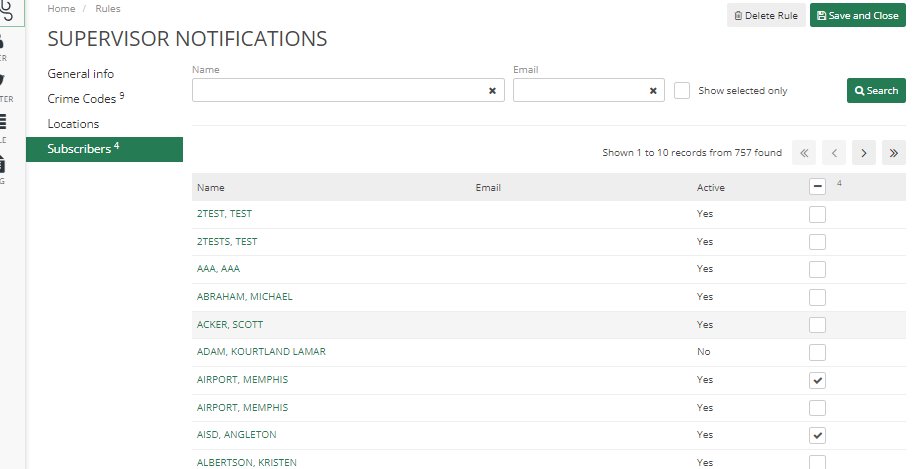The height and width of the screenshot is (469, 918).
Task: Open the ALBERTSON, KRISTEN subscriber link
Action: [246, 463]
